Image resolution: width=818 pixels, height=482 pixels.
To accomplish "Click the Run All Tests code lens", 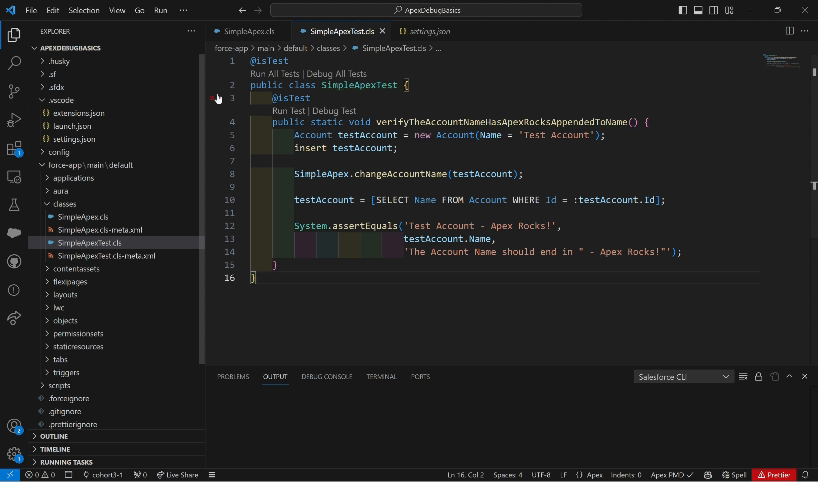I will [x=276, y=74].
